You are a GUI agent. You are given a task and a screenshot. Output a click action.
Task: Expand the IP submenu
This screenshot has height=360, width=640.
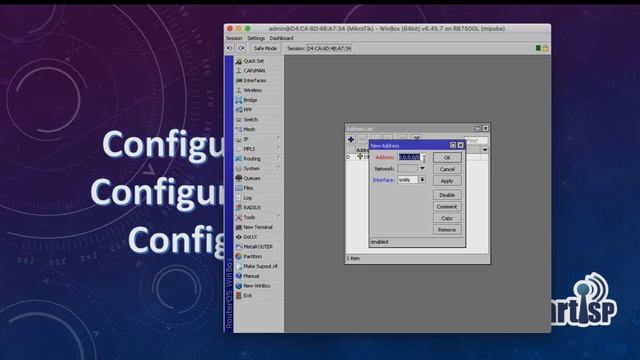pyautogui.click(x=259, y=139)
